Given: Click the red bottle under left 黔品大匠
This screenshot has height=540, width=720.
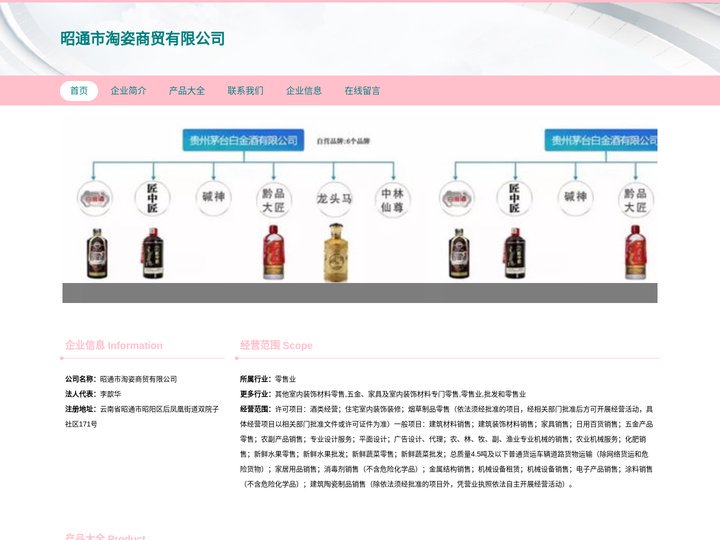Looking at the screenshot, I should click(274, 252).
